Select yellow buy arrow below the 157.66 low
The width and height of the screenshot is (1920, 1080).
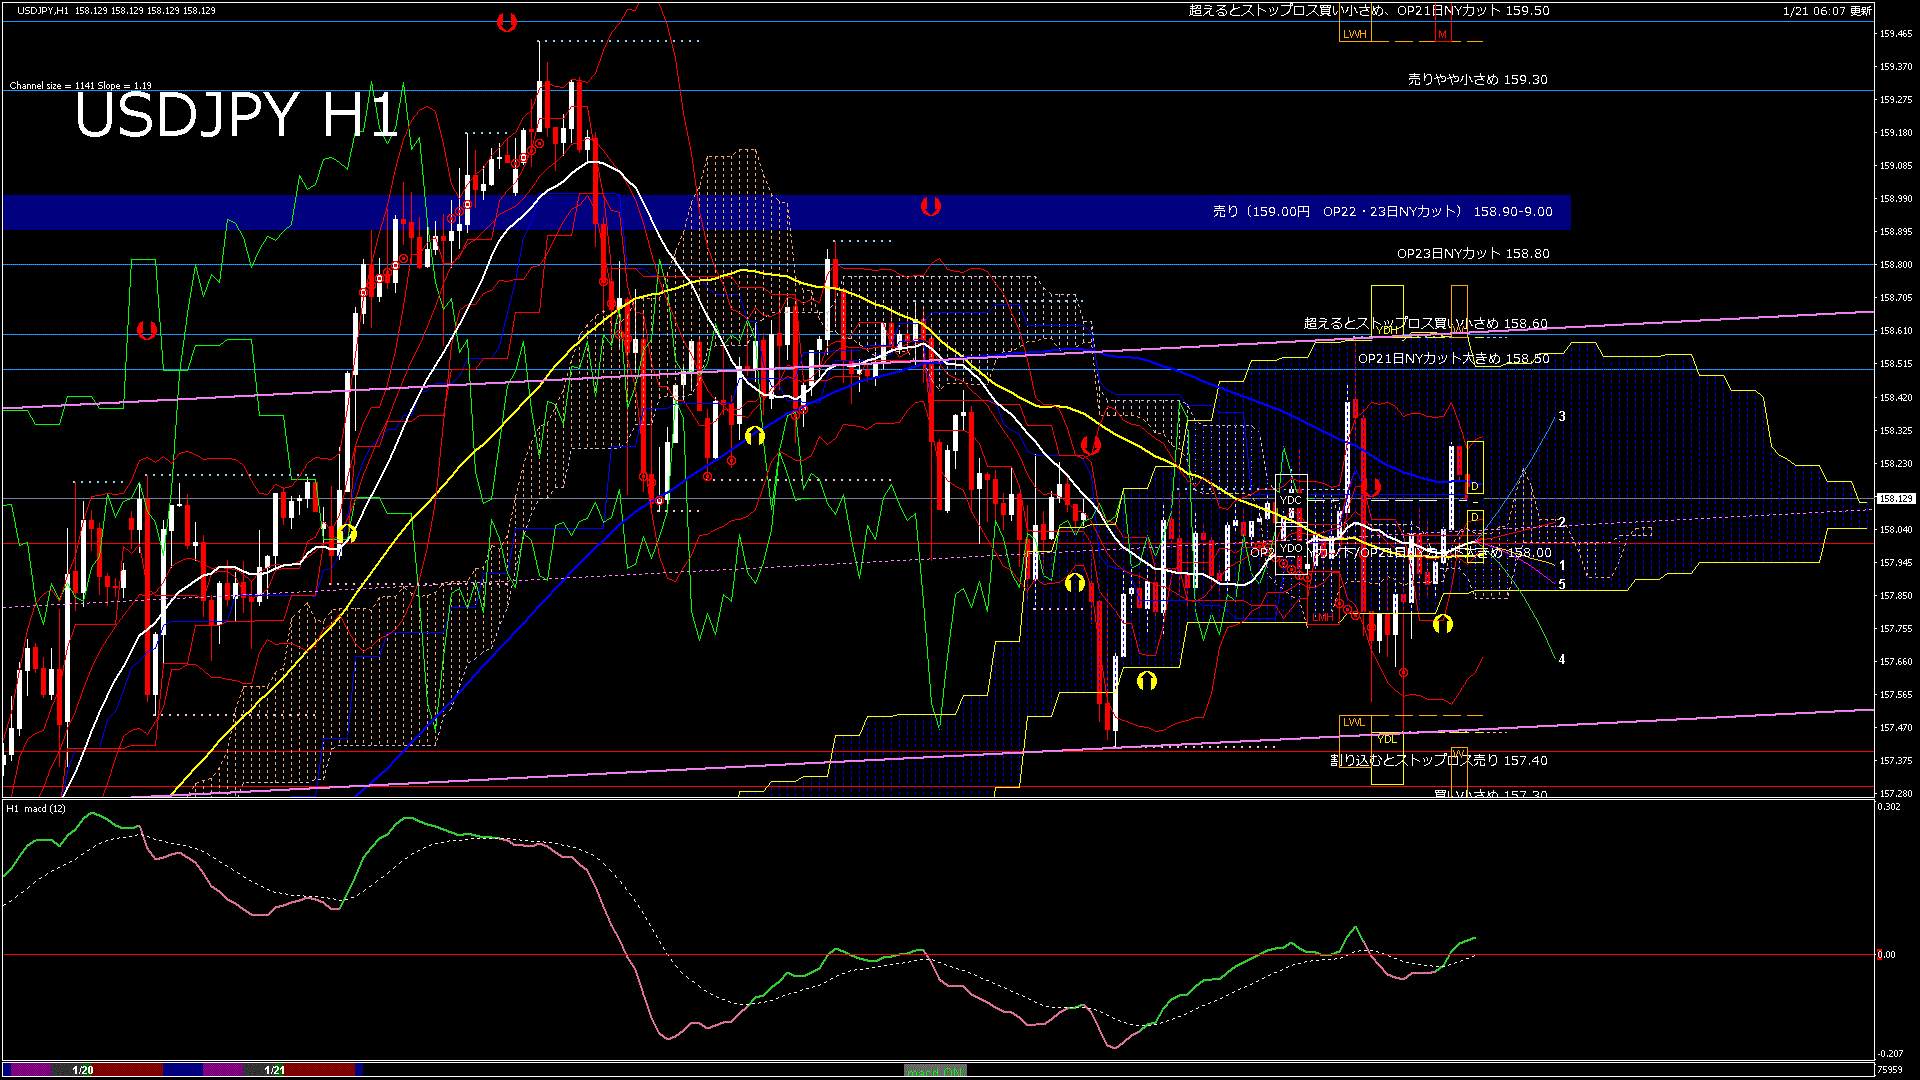[1146, 681]
